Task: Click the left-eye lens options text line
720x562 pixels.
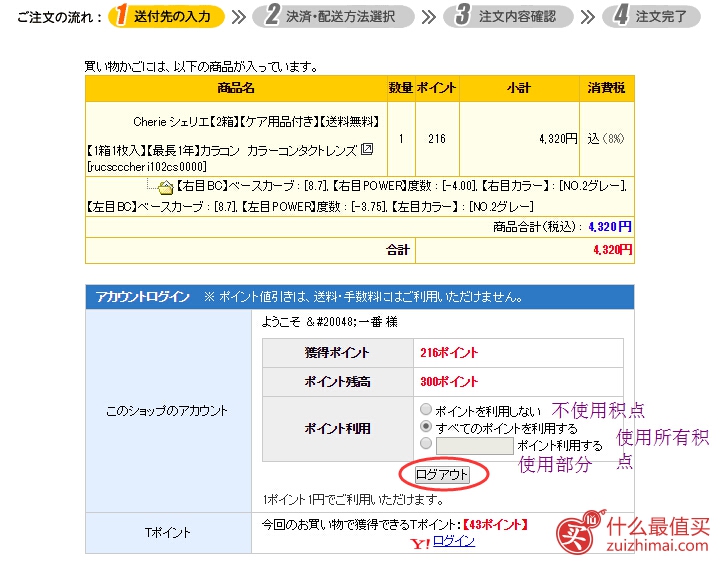Action: (310, 207)
